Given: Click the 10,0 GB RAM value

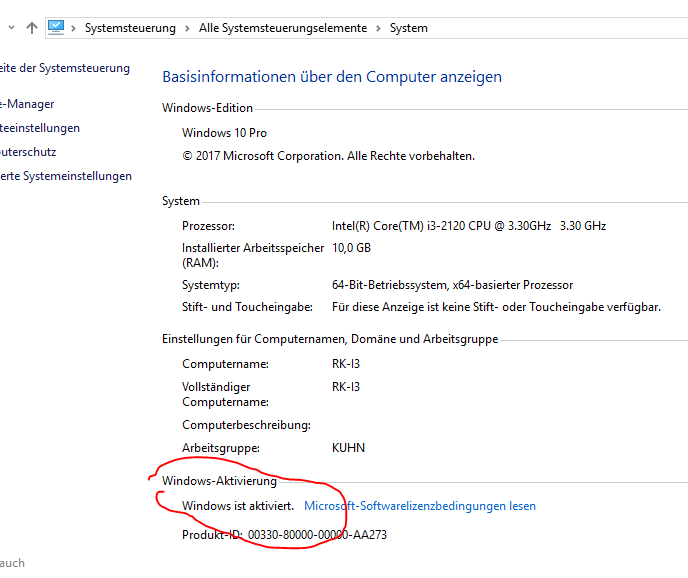Looking at the screenshot, I should tap(351, 248).
